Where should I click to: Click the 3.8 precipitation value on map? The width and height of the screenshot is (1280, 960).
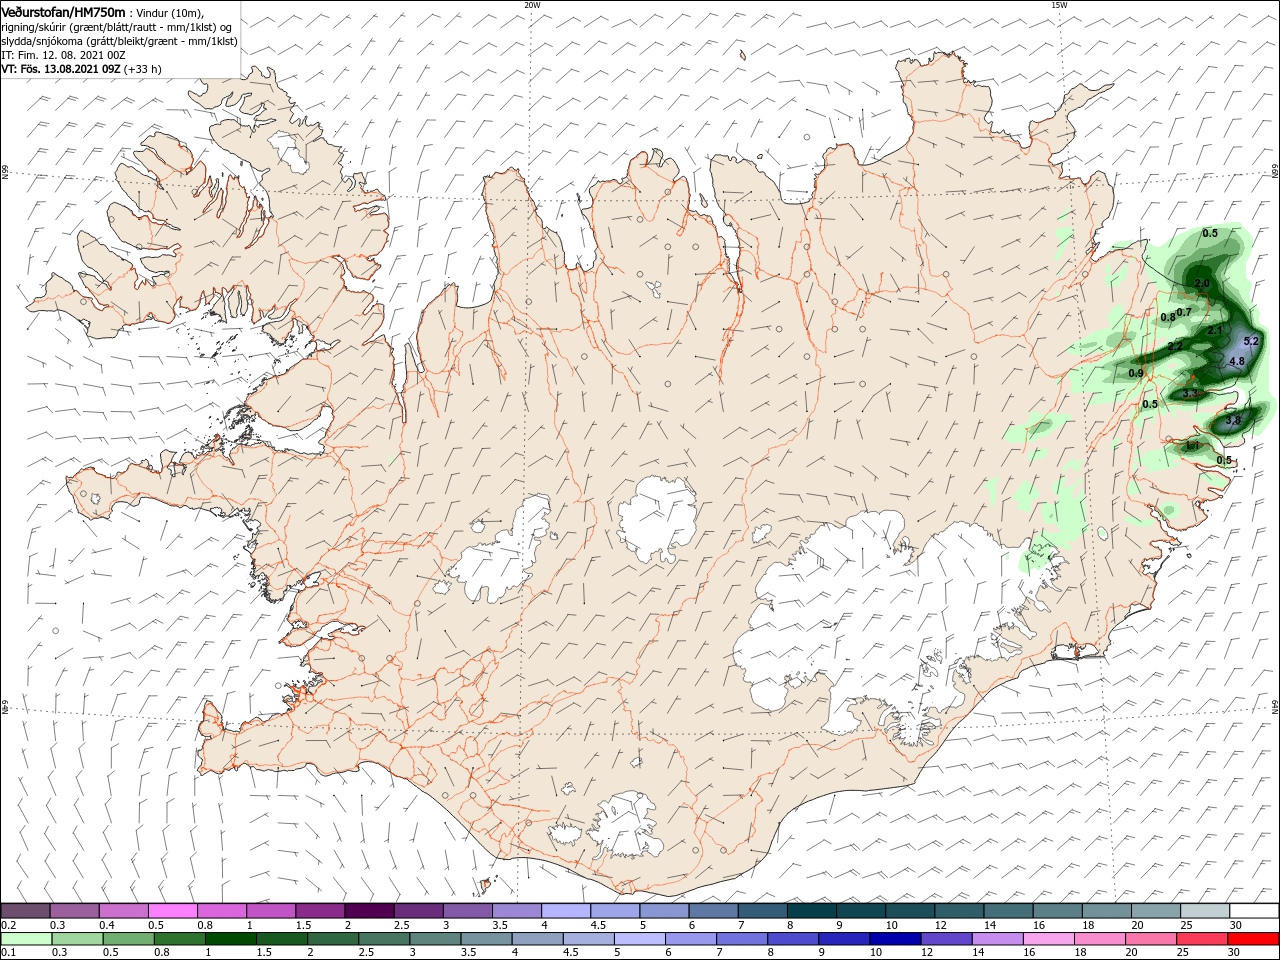click(x=1233, y=420)
